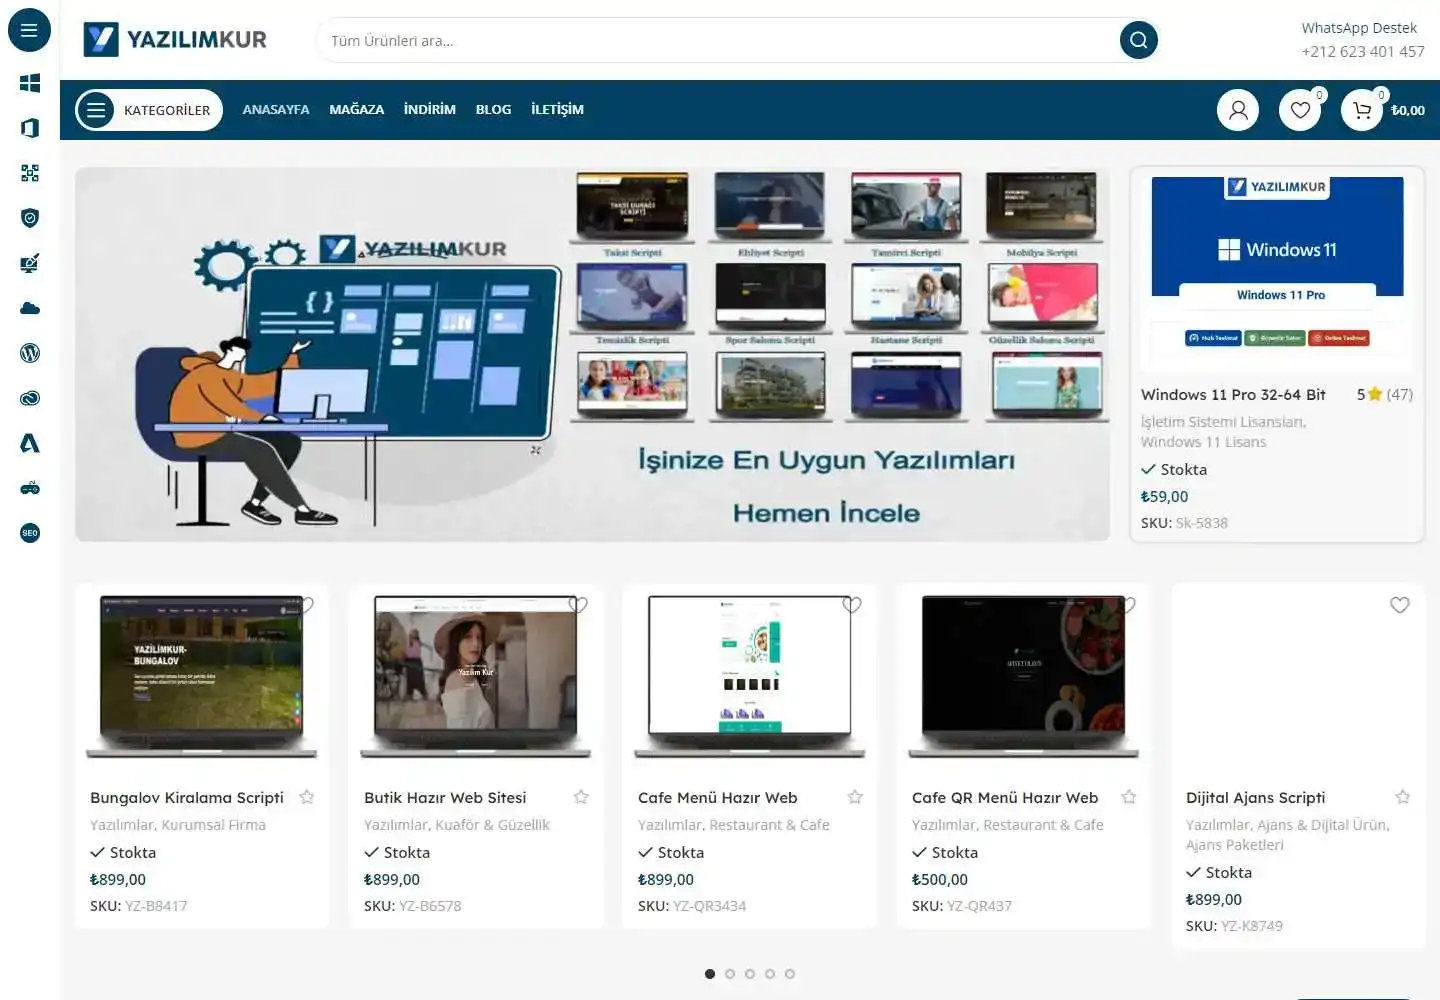Open Cafe Menü Hazır Web product title
Screen dimensions: 1440x1000
718,798
